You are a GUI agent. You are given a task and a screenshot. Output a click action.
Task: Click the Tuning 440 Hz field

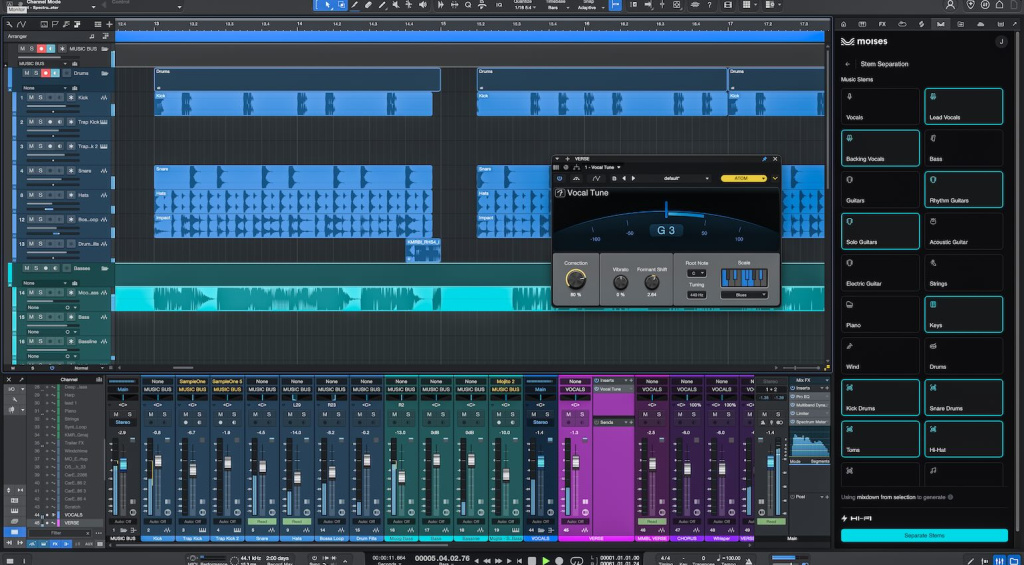click(696, 295)
